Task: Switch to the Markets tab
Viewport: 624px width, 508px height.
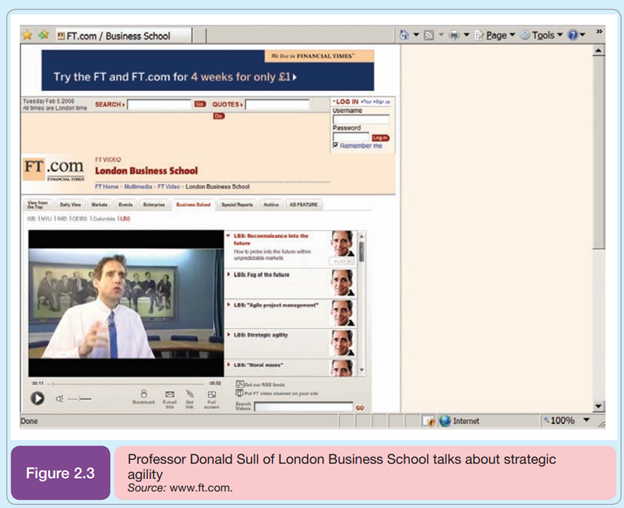Action: click(x=99, y=204)
